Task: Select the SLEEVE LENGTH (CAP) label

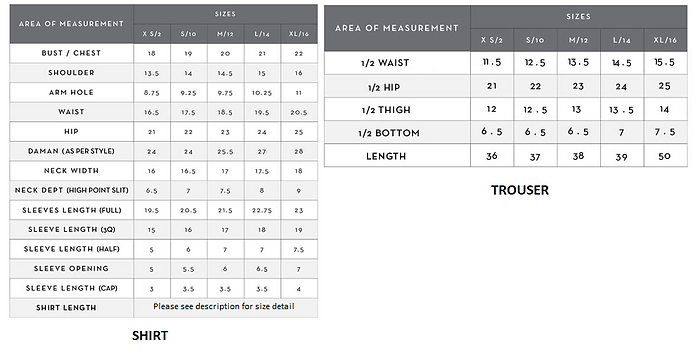Action: point(72,288)
